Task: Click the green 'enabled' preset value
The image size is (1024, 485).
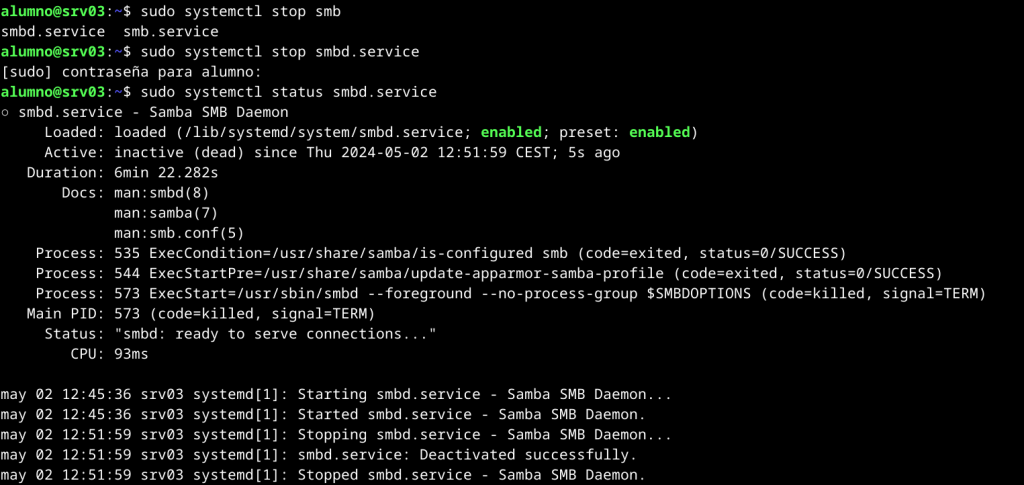Action: click(659, 132)
